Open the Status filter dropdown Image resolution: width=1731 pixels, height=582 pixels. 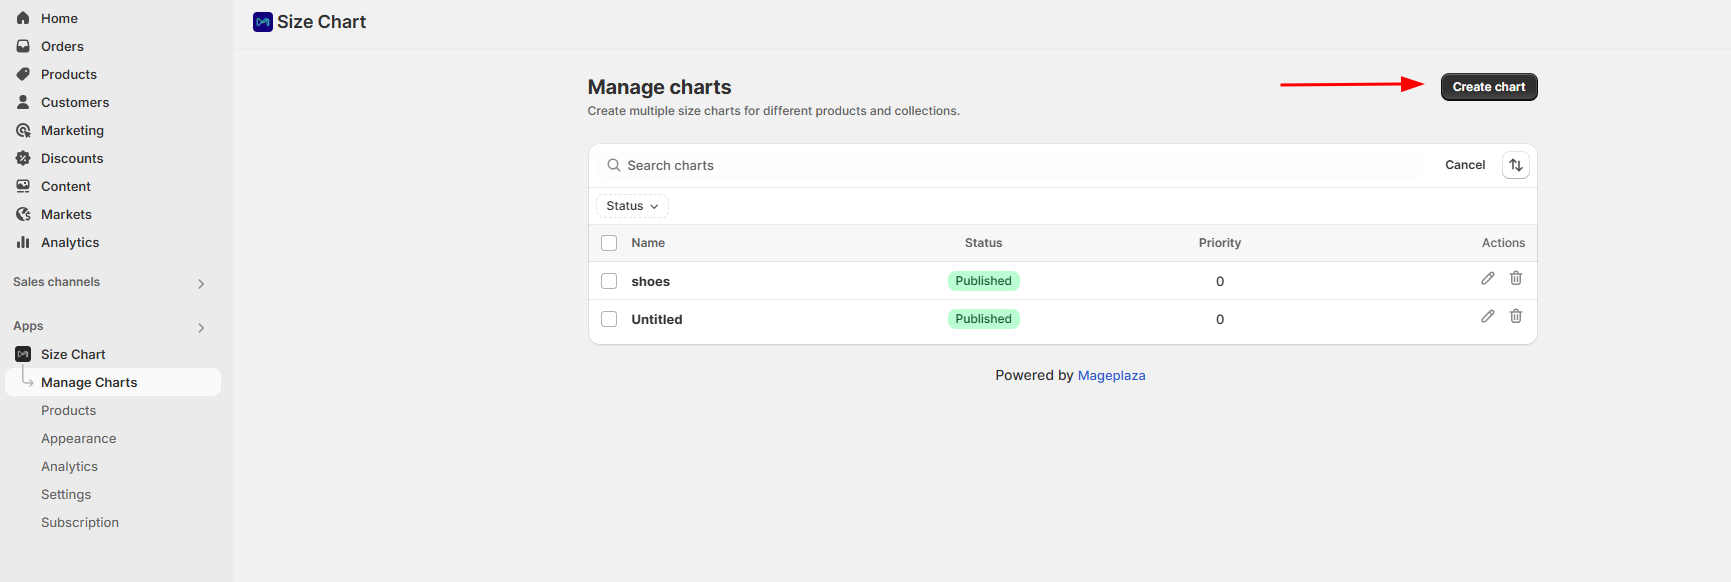pos(632,206)
